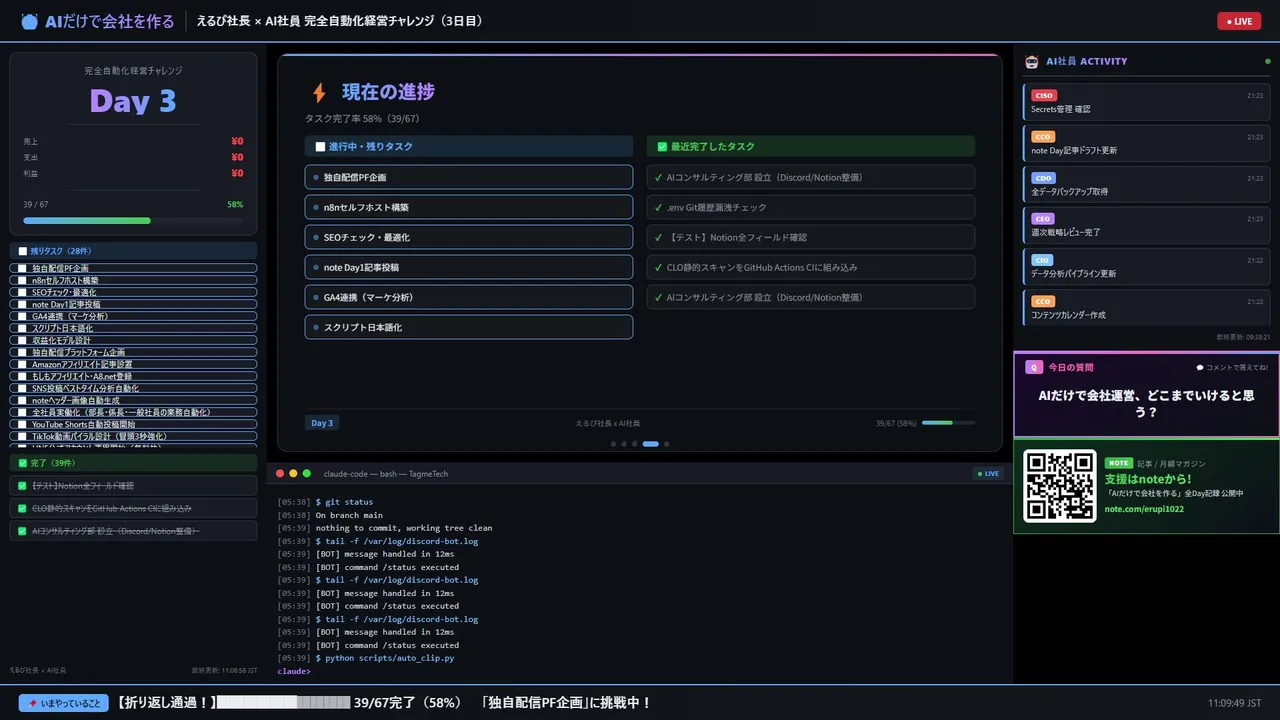Toggle the 完了（39件）header checkbox
The width and height of the screenshot is (1280, 720).
click(x=23, y=463)
